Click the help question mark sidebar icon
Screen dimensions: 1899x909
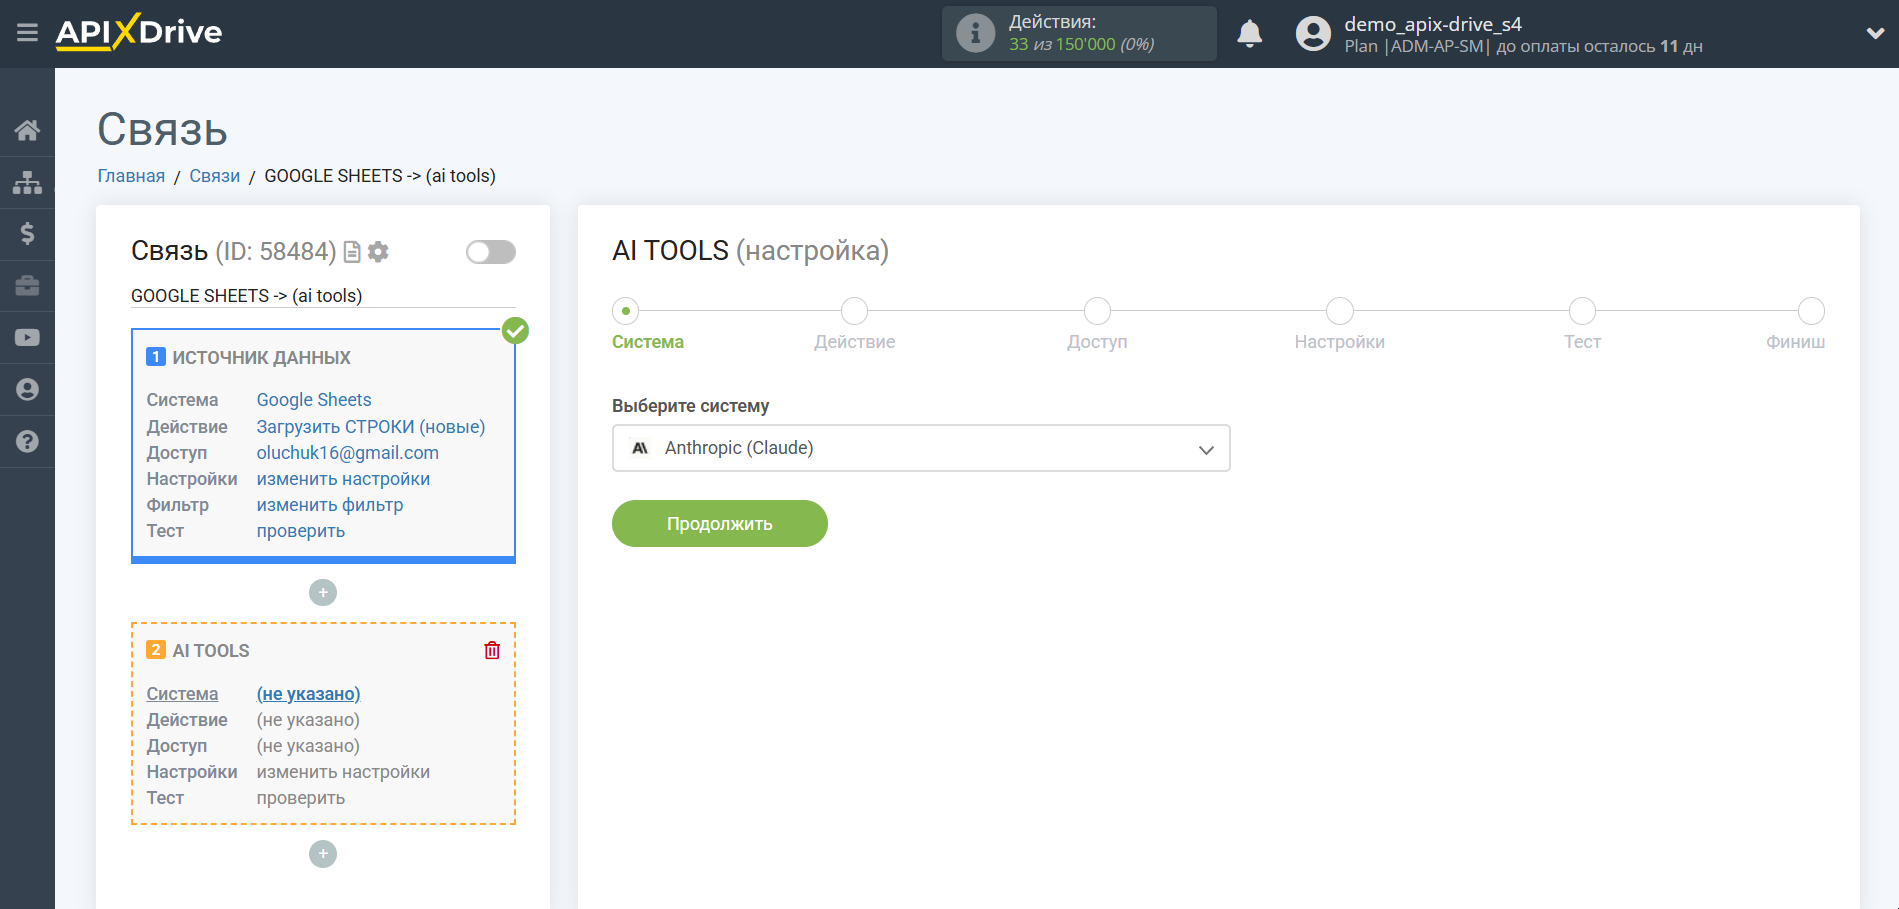click(27, 441)
